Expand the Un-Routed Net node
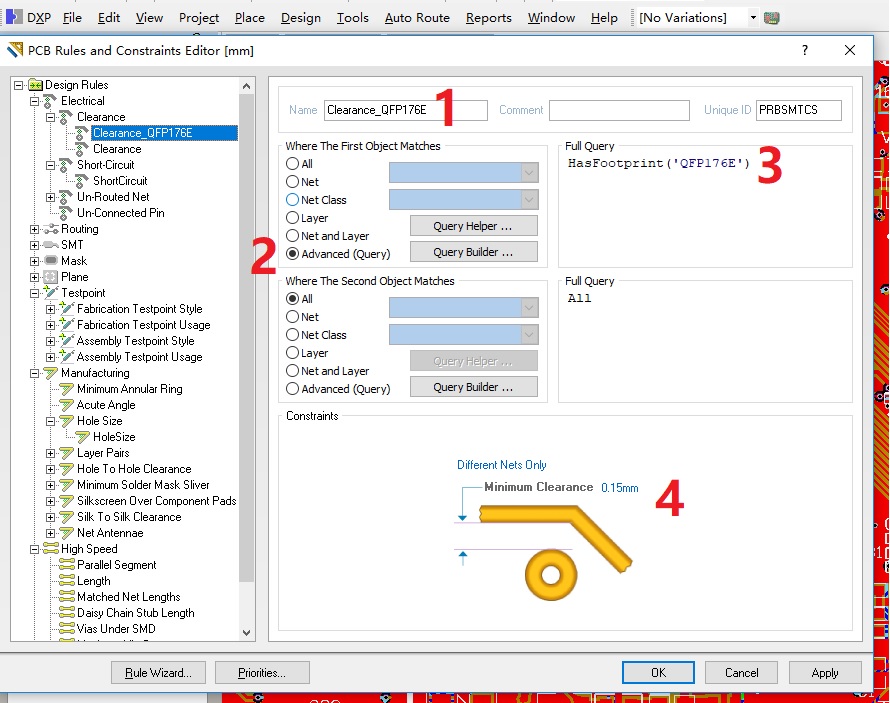This screenshot has width=890, height=703. click(51, 197)
